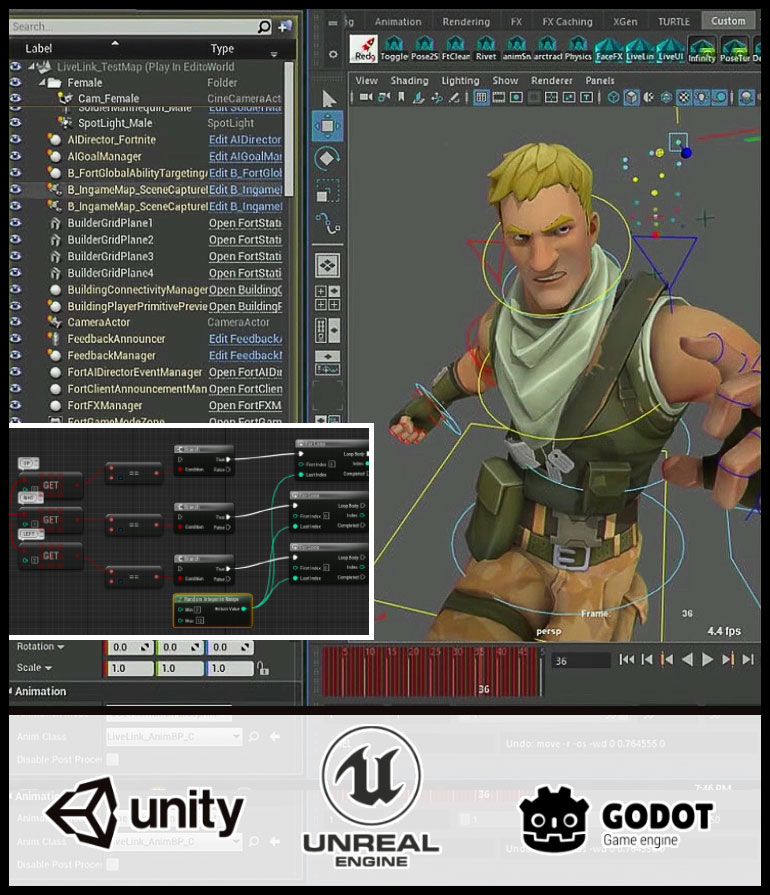Open the FaceFX shelf tool
Screen dimensions: 770x895
[608, 48]
